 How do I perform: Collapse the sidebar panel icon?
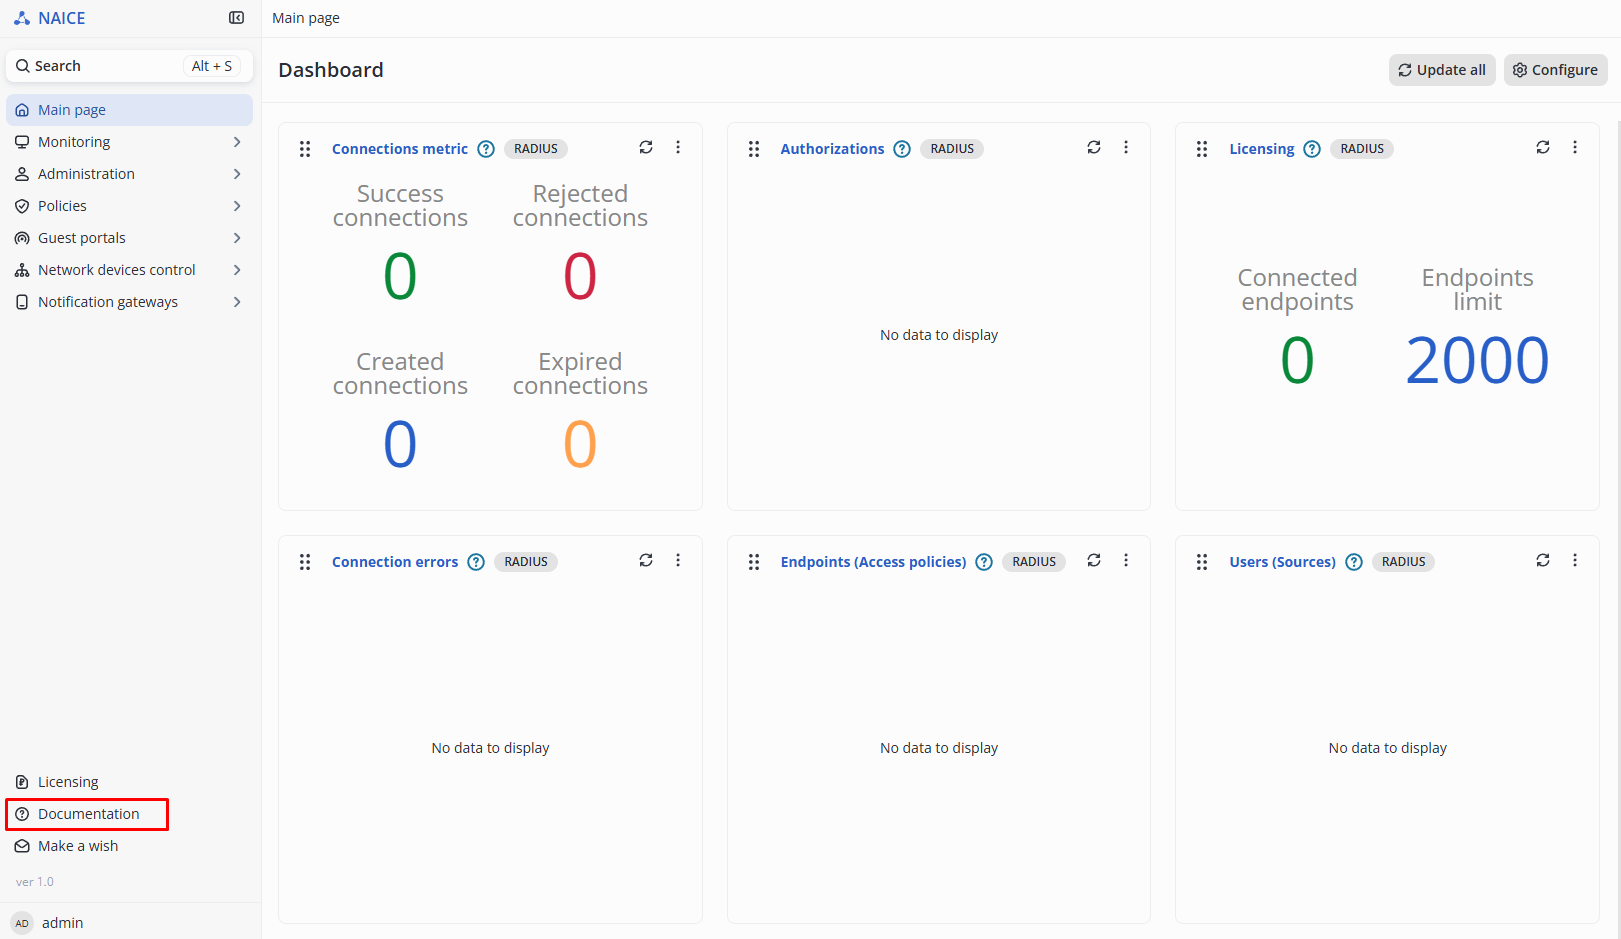pos(237,18)
